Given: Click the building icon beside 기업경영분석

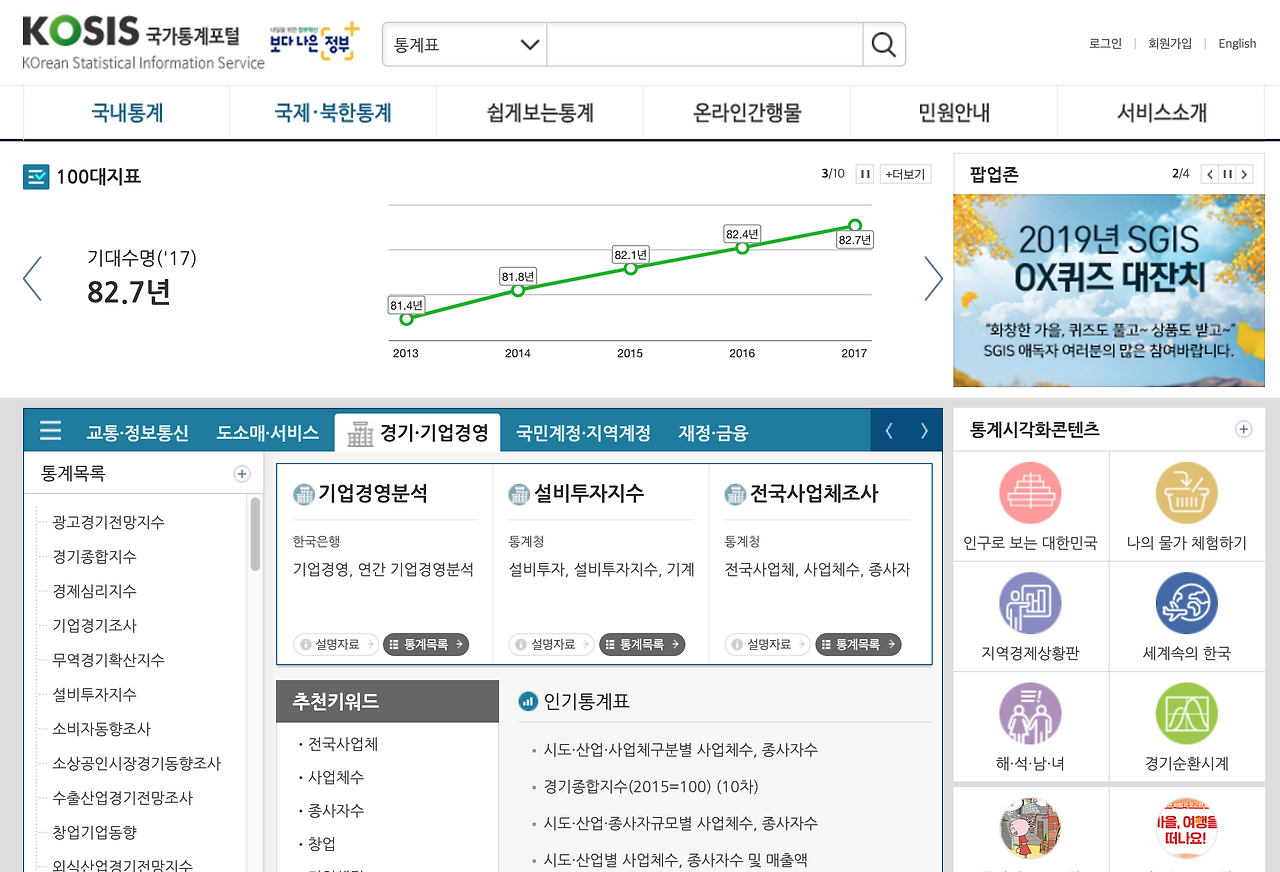Looking at the screenshot, I should pos(303,494).
